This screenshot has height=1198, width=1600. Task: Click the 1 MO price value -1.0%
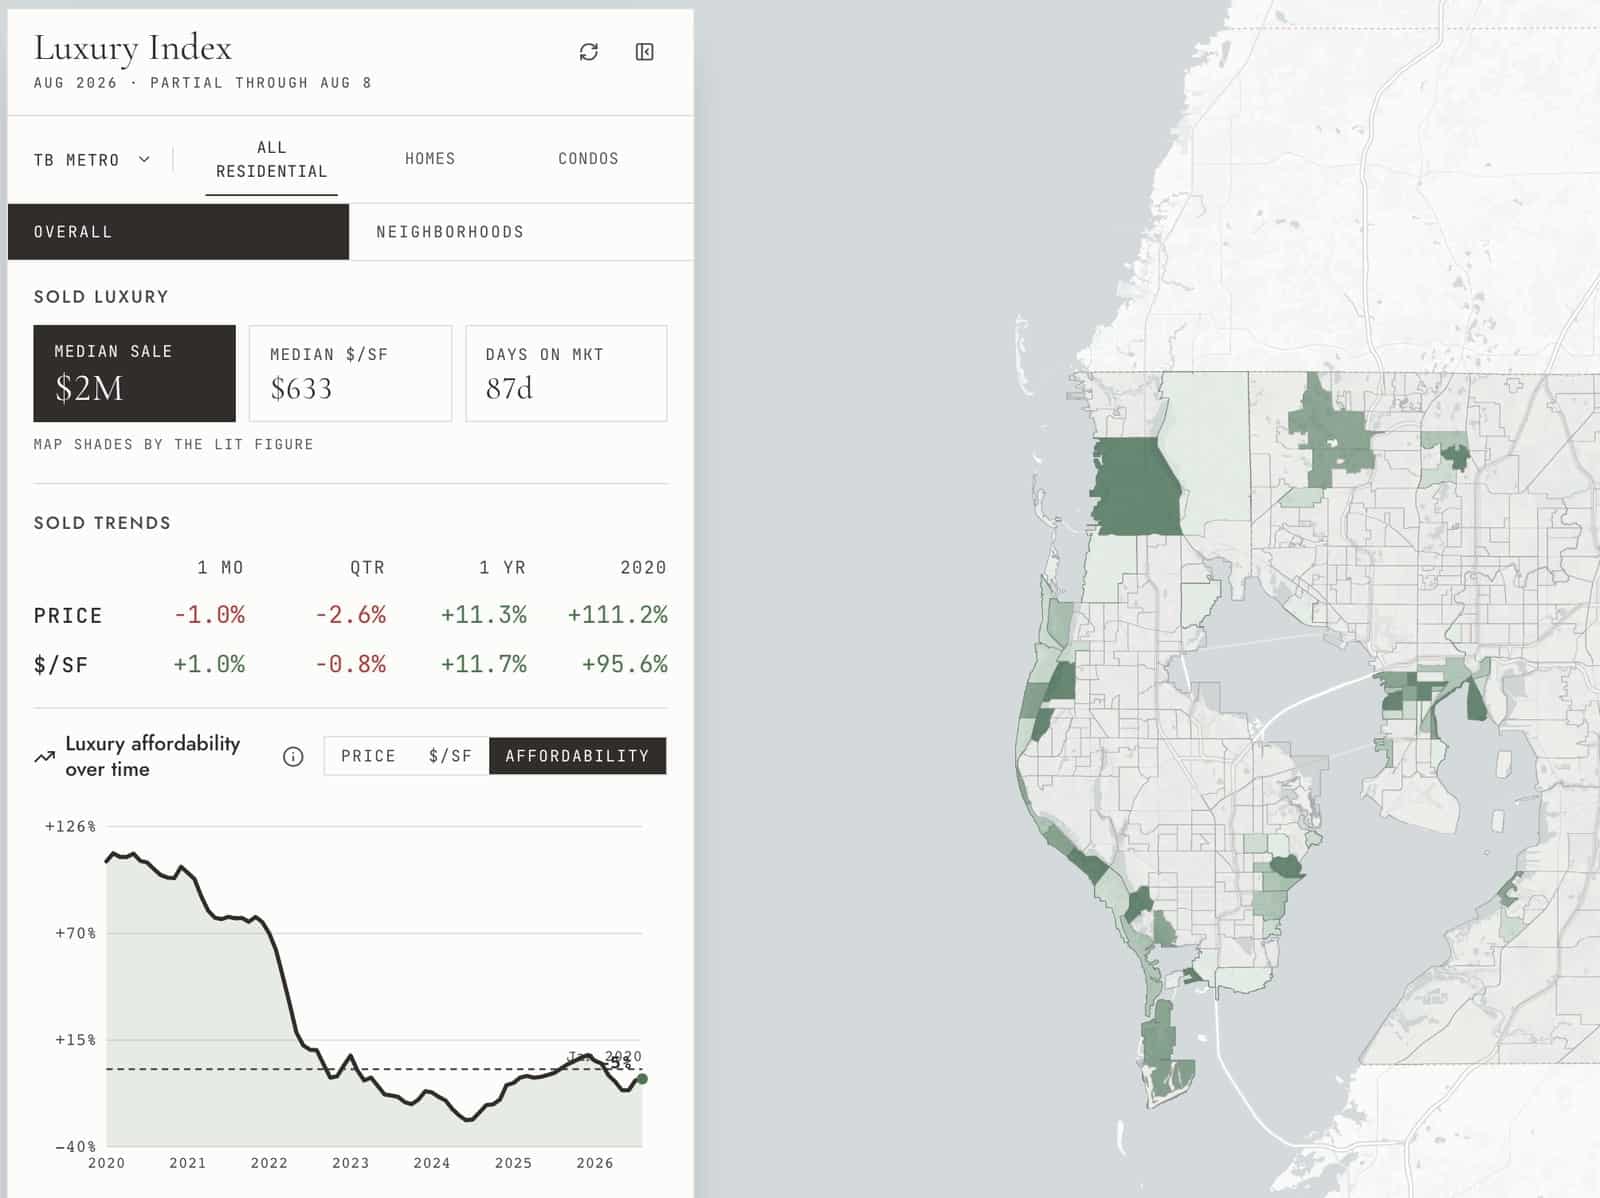(x=209, y=615)
